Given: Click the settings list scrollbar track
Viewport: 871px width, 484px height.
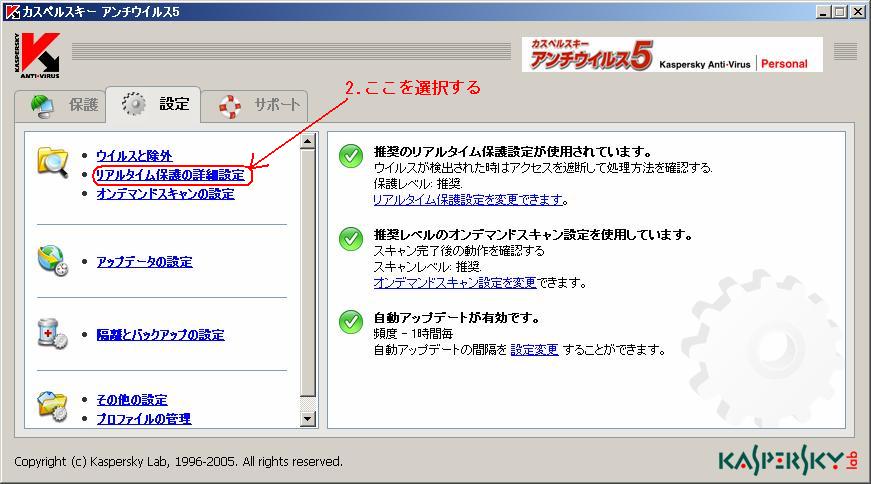Looking at the screenshot, I should coord(308,278).
